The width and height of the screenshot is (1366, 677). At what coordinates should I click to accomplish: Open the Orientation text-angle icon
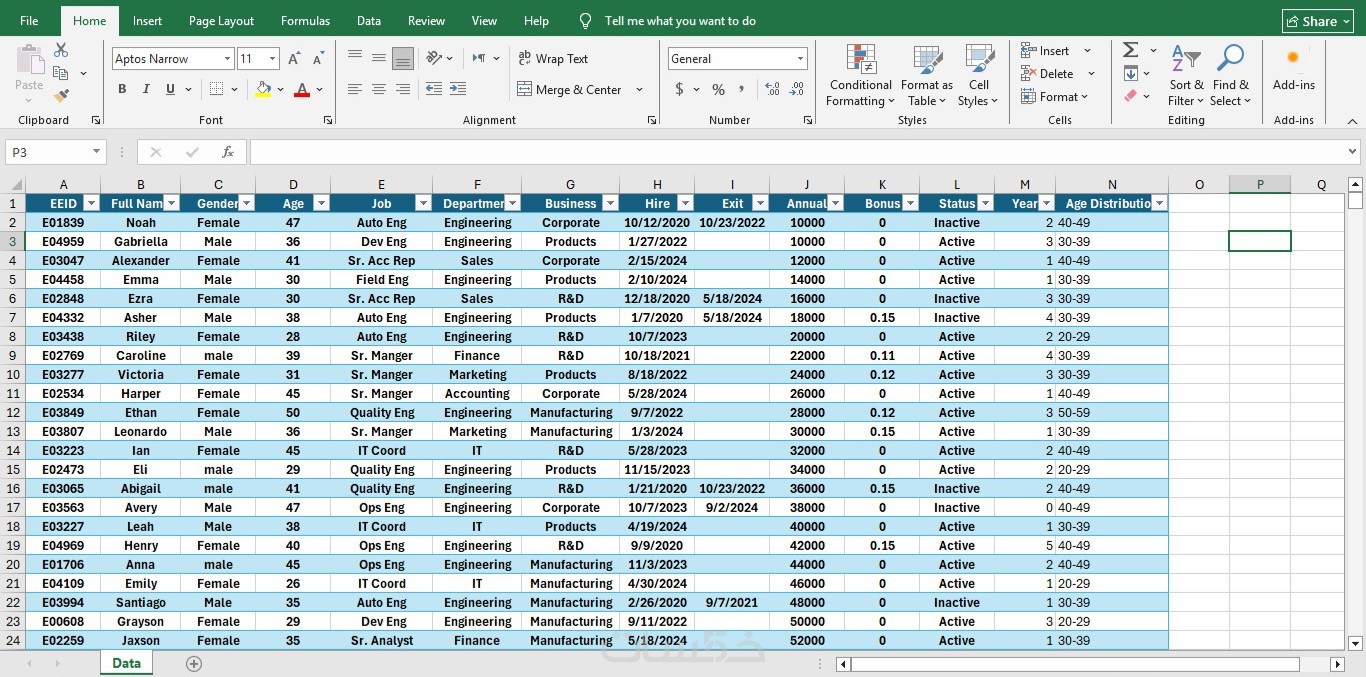tap(434, 58)
